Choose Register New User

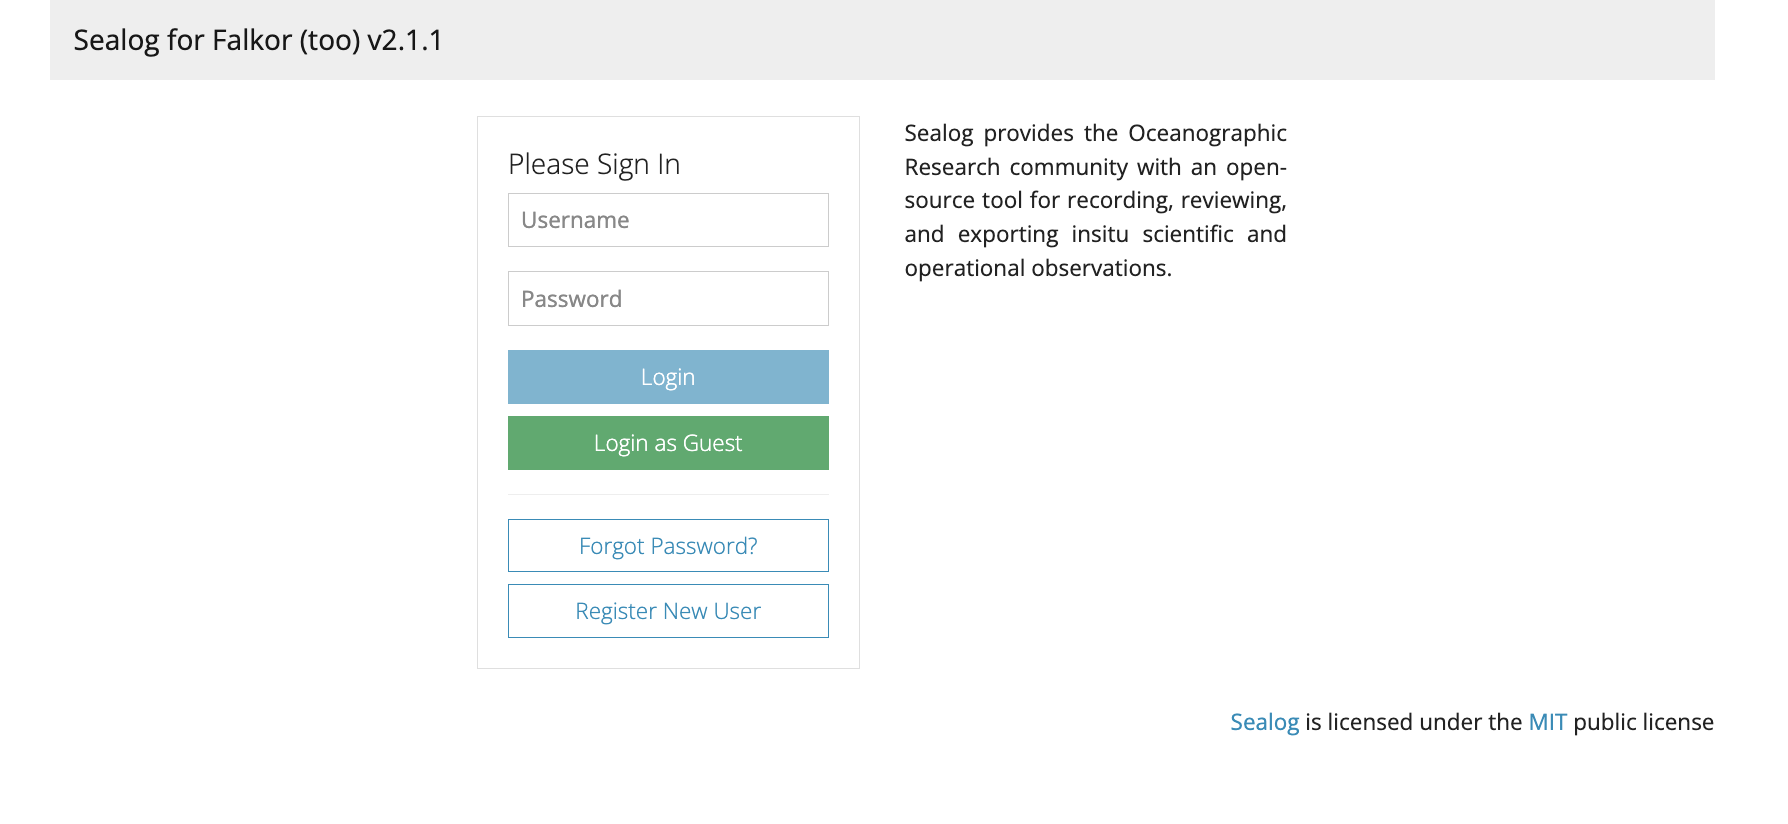pyautogui.click(x=668, y=611)
